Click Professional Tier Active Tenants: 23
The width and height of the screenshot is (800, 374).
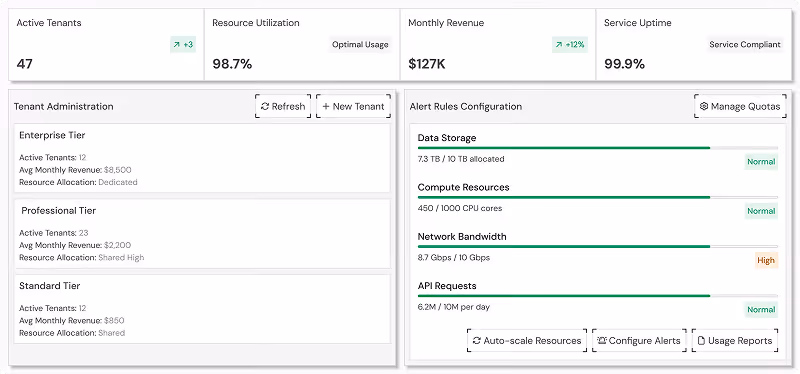[x=54, y=233]
